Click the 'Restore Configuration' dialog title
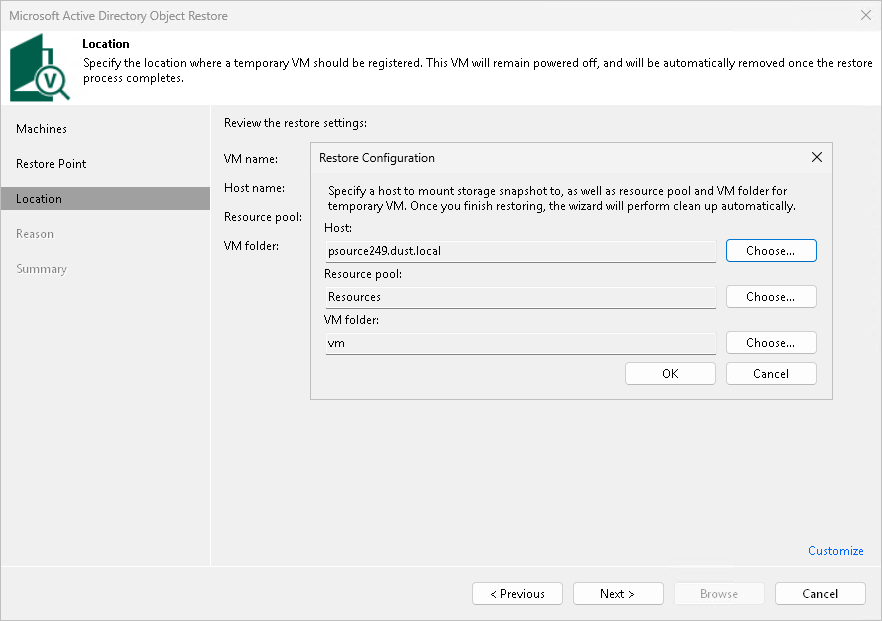This screenshot has height=621, width=882. click(x=377, y=158)
